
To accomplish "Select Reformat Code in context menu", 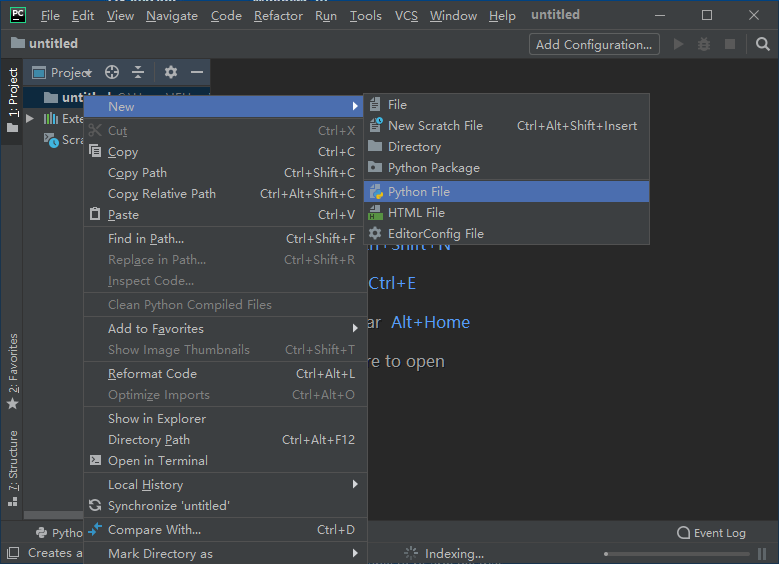I will [226, 373].
